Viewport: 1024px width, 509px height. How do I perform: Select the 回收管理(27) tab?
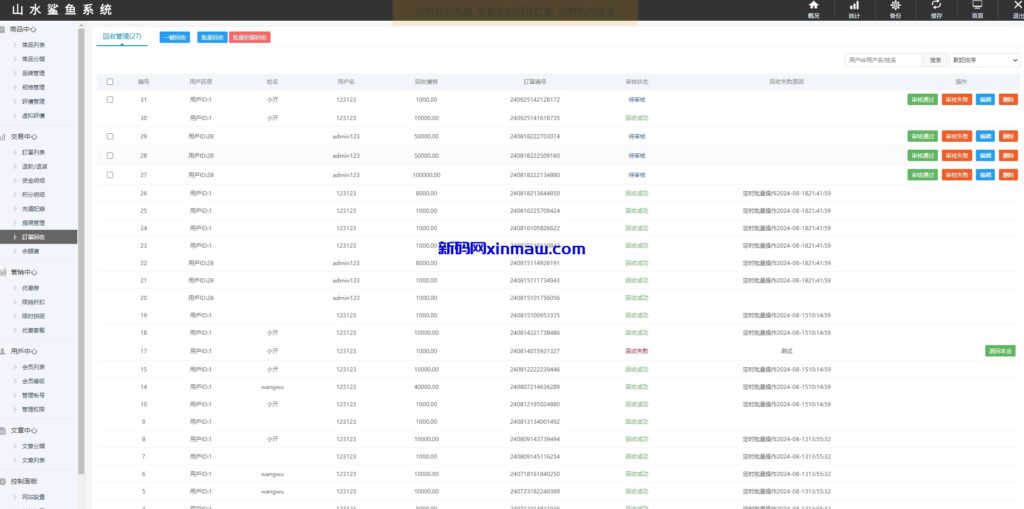(122, 36)
